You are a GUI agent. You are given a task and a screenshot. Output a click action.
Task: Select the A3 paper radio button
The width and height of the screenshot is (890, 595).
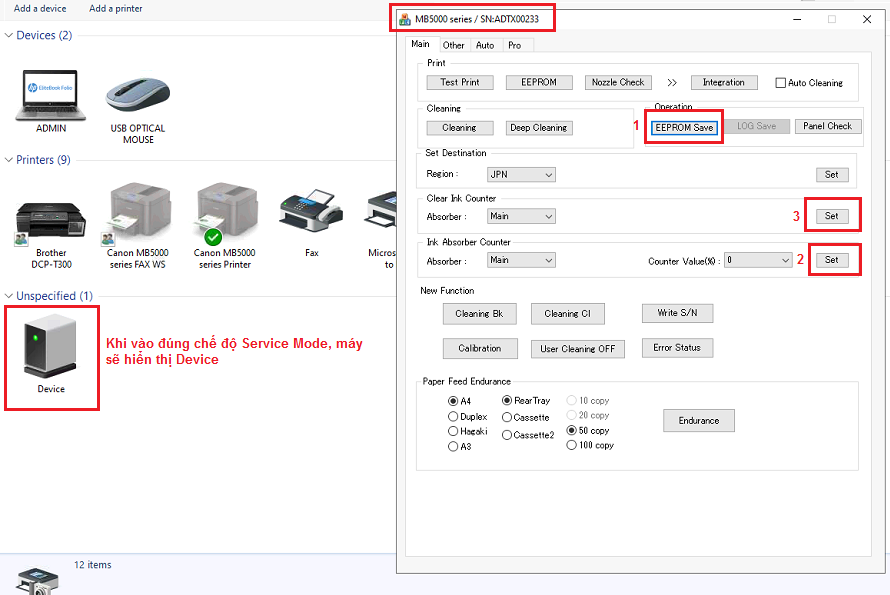tap(453, 447)
